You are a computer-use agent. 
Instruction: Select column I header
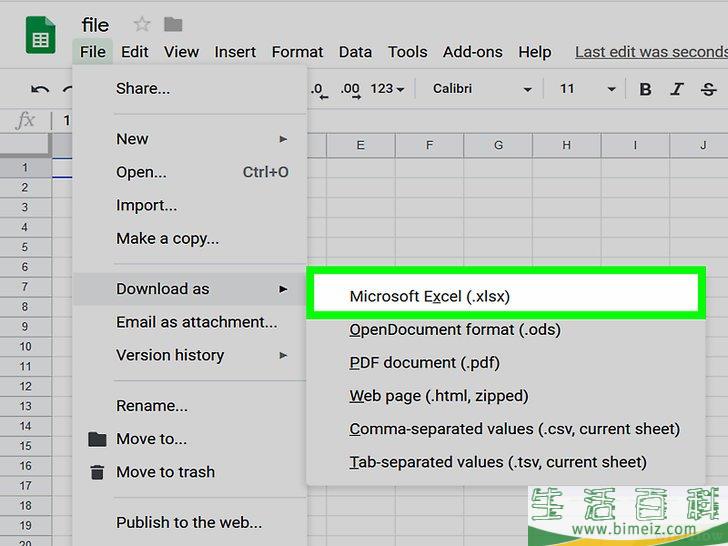(635, 145)
